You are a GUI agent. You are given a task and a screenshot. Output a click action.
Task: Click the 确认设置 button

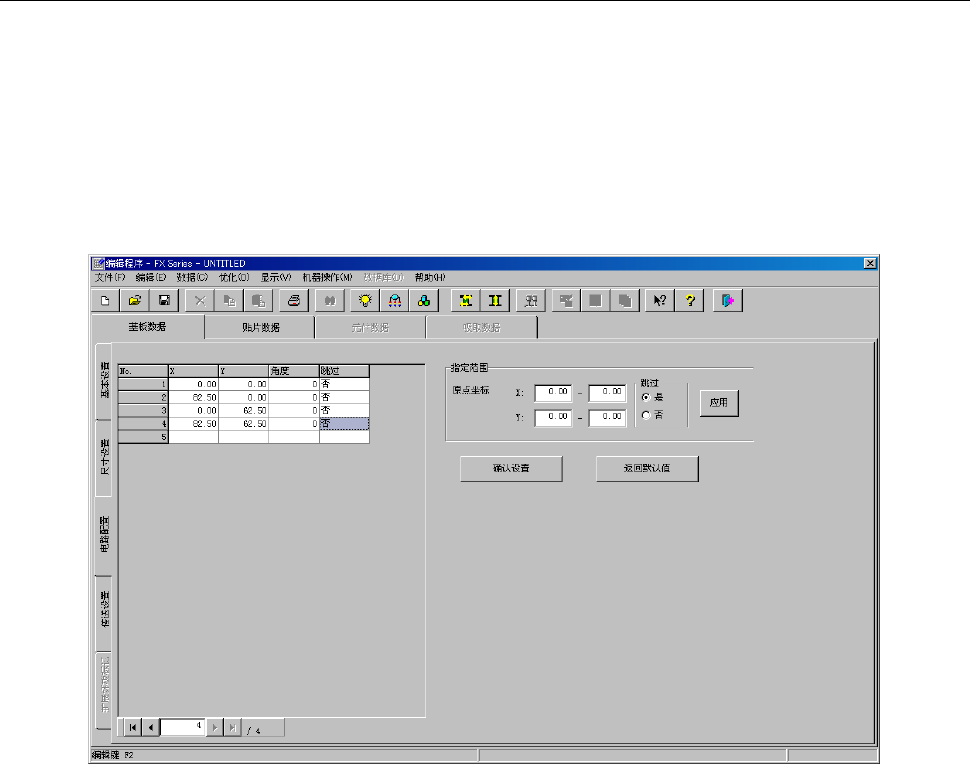(511, 468)
